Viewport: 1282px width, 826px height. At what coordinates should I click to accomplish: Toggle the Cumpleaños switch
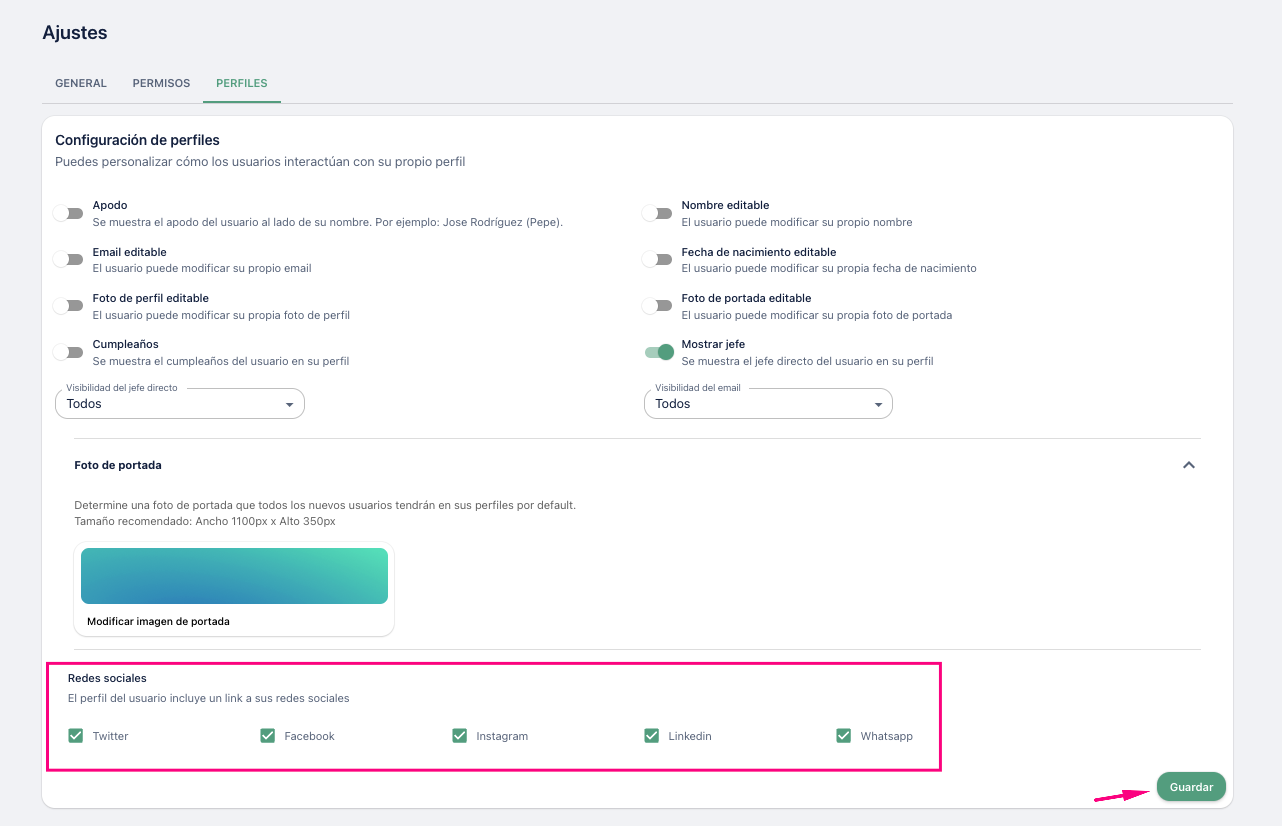pos(68,352)
